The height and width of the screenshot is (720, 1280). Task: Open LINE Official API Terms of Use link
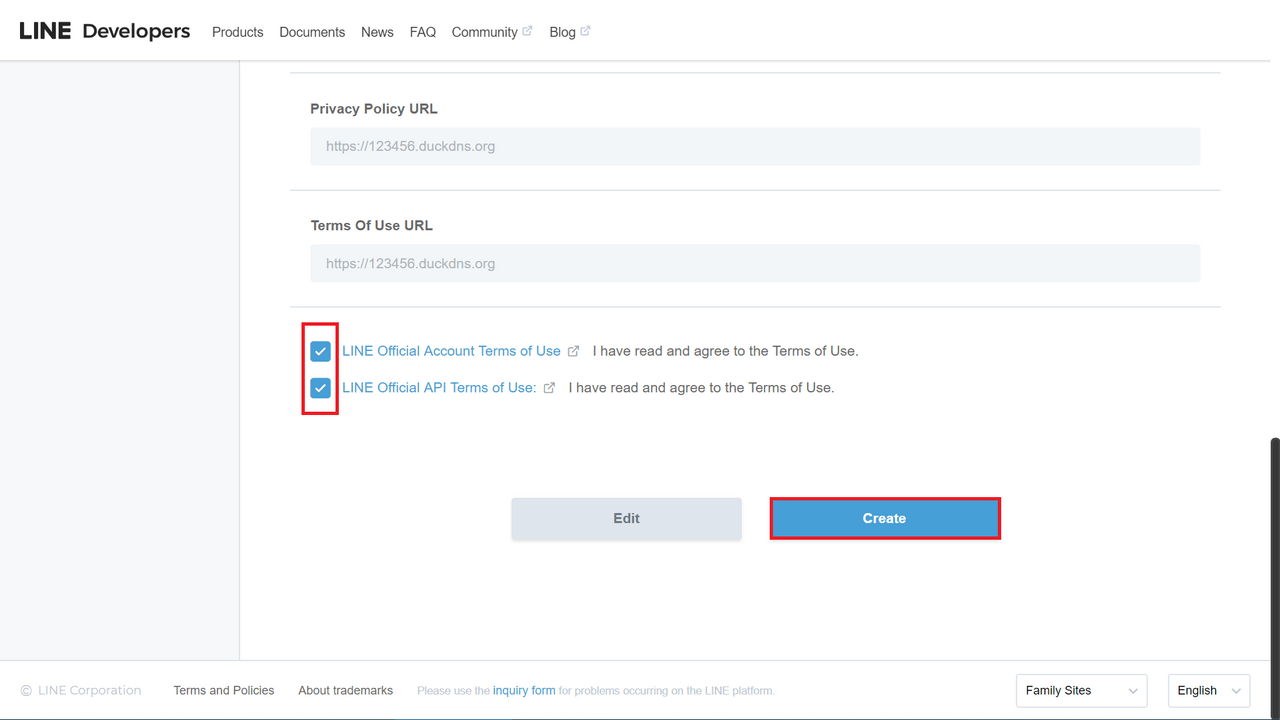tap(439, 388)
